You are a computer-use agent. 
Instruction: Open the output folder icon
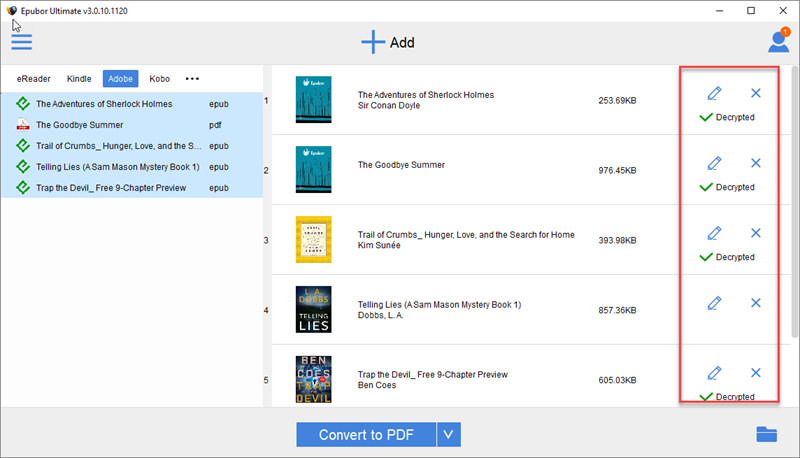(766, 434)
